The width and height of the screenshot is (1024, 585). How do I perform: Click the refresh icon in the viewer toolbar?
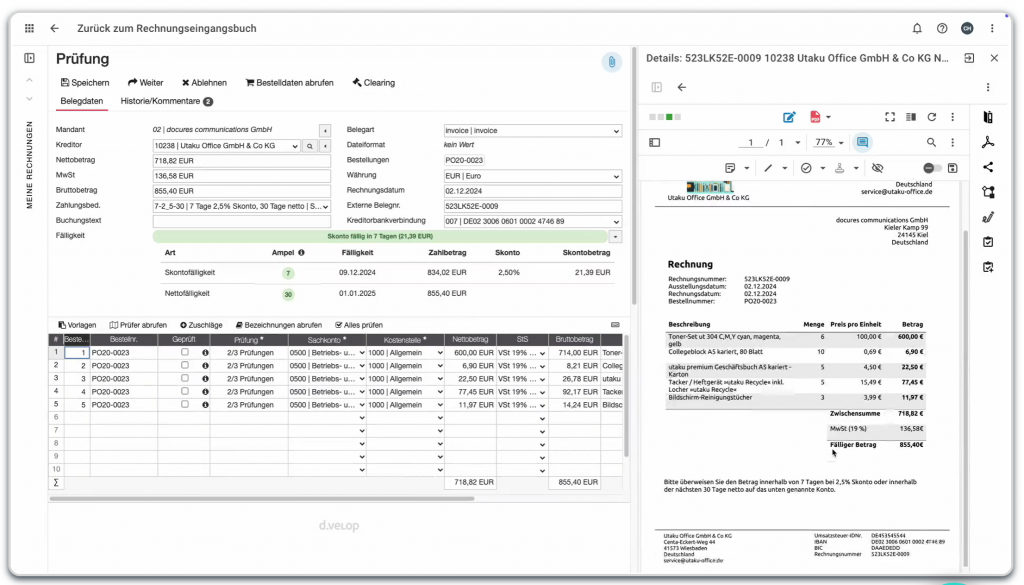[x=932, y=117]
